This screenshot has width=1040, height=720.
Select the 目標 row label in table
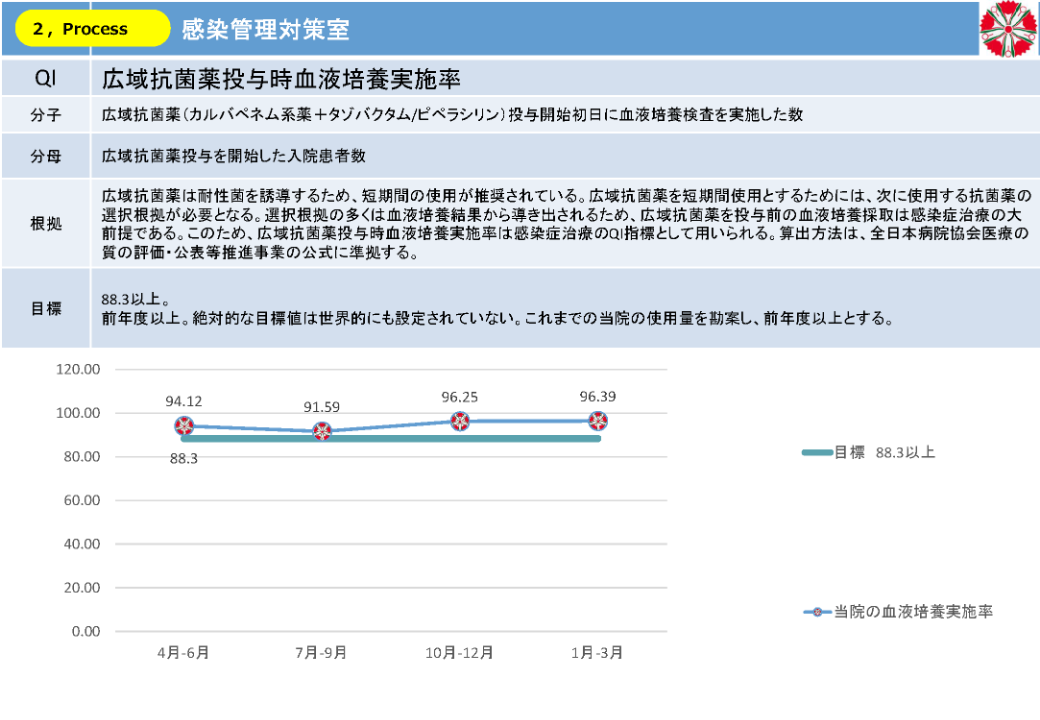pos(46,308)
